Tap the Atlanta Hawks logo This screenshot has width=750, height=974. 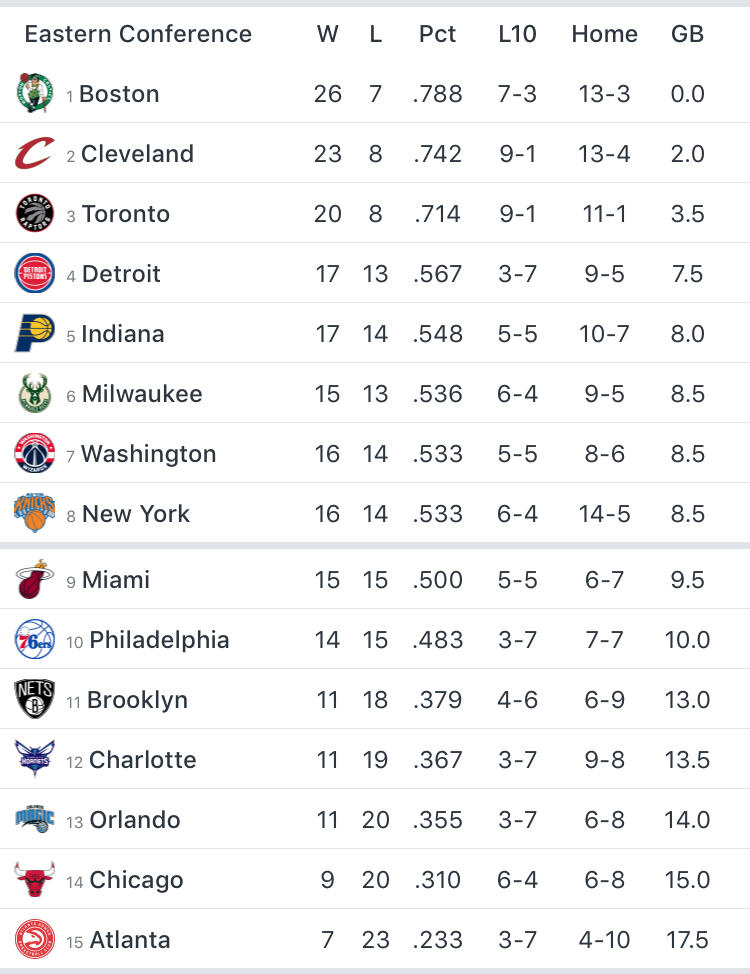34,939
